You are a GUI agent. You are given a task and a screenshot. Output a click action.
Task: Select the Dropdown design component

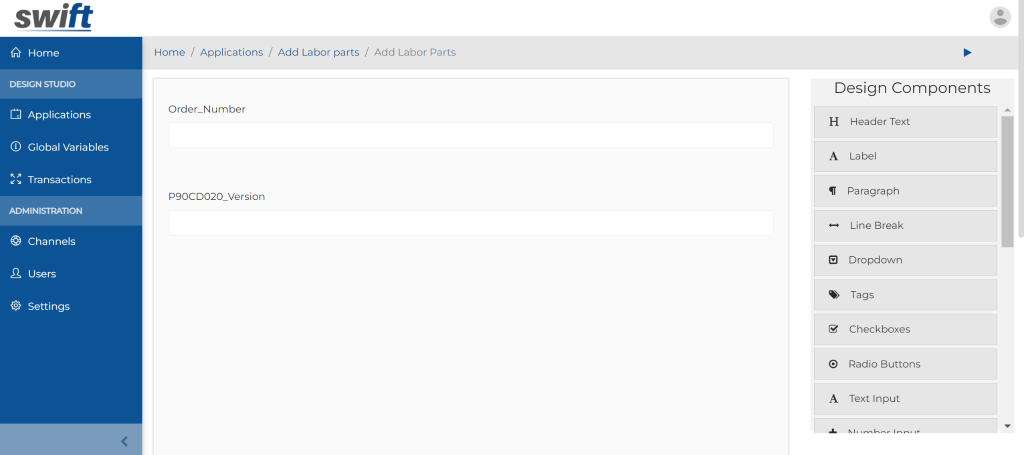(905, 260)
